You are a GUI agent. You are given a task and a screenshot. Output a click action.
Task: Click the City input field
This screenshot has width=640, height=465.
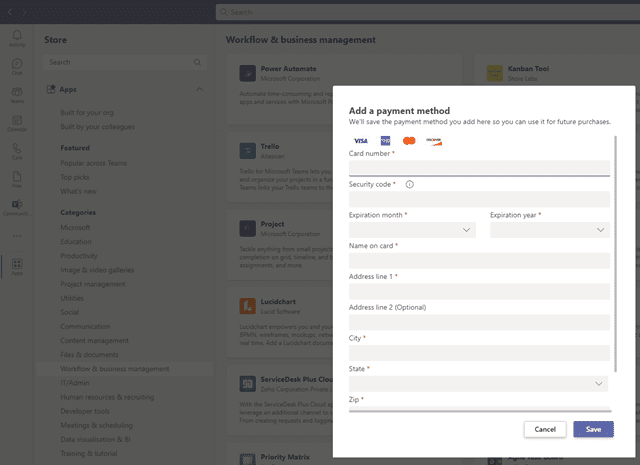click(479, 353)
